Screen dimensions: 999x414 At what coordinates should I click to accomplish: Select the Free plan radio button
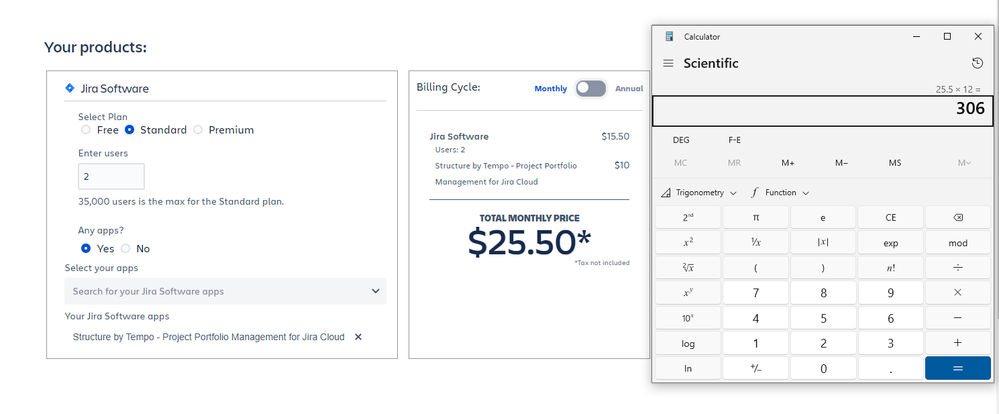pos(86,130)
